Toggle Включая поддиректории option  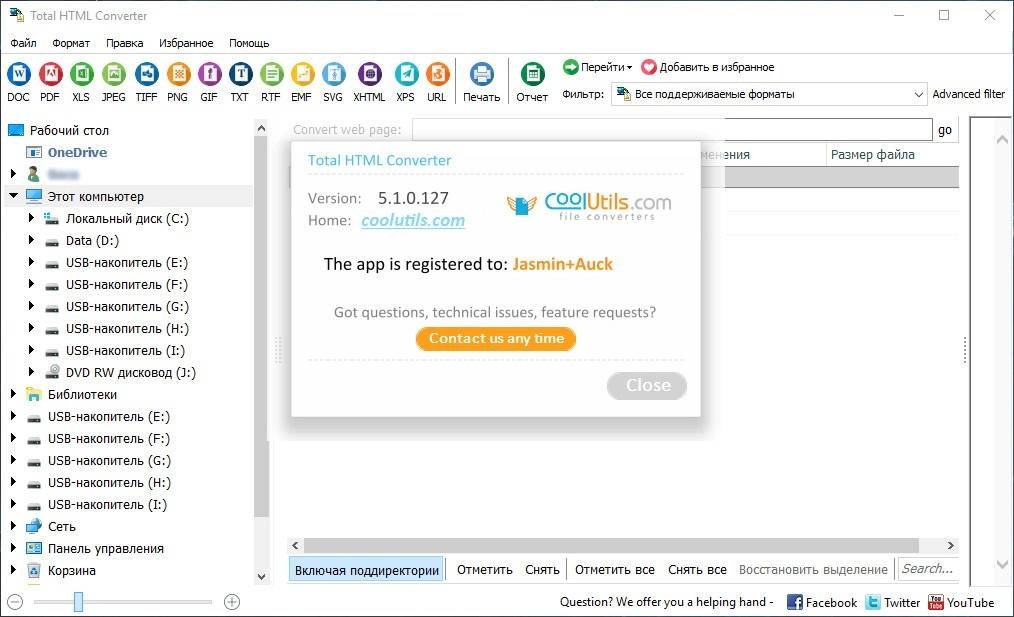click(367, 570)
